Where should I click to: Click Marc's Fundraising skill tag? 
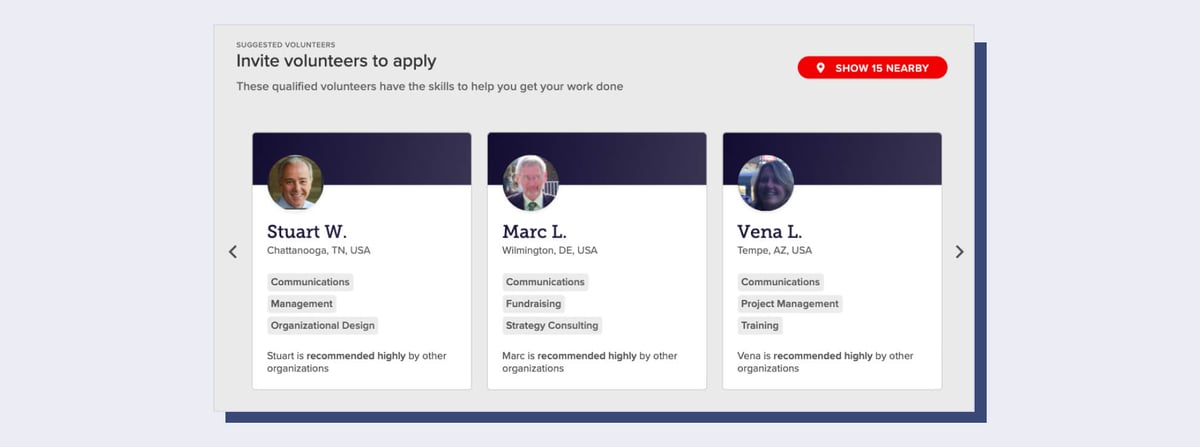tap(533, 304)
